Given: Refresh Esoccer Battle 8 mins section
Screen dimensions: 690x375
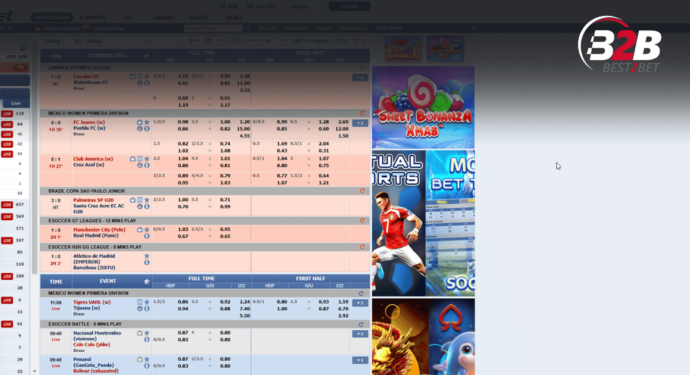Looking at the screenshot, I should (361, 324).
